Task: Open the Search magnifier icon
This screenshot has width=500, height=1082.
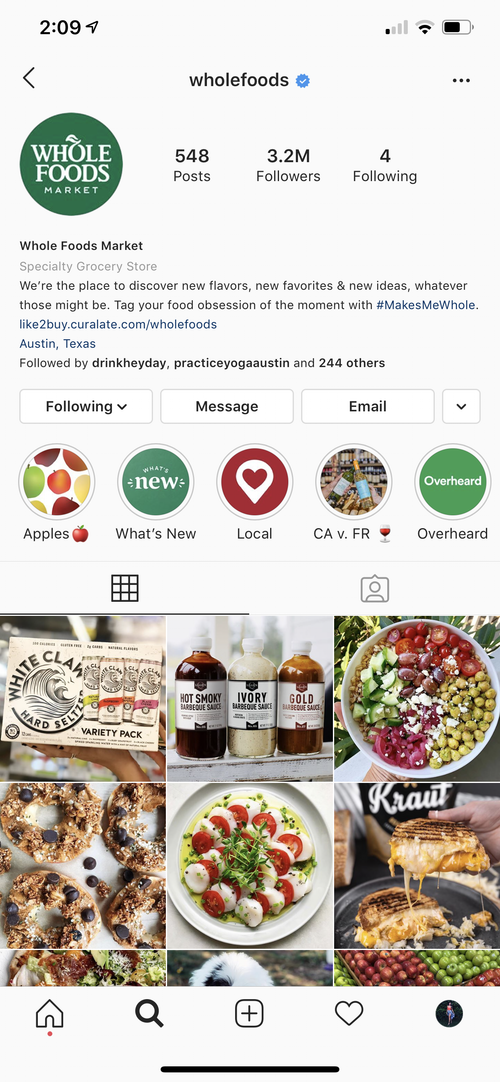Action: pos(149,1014)
